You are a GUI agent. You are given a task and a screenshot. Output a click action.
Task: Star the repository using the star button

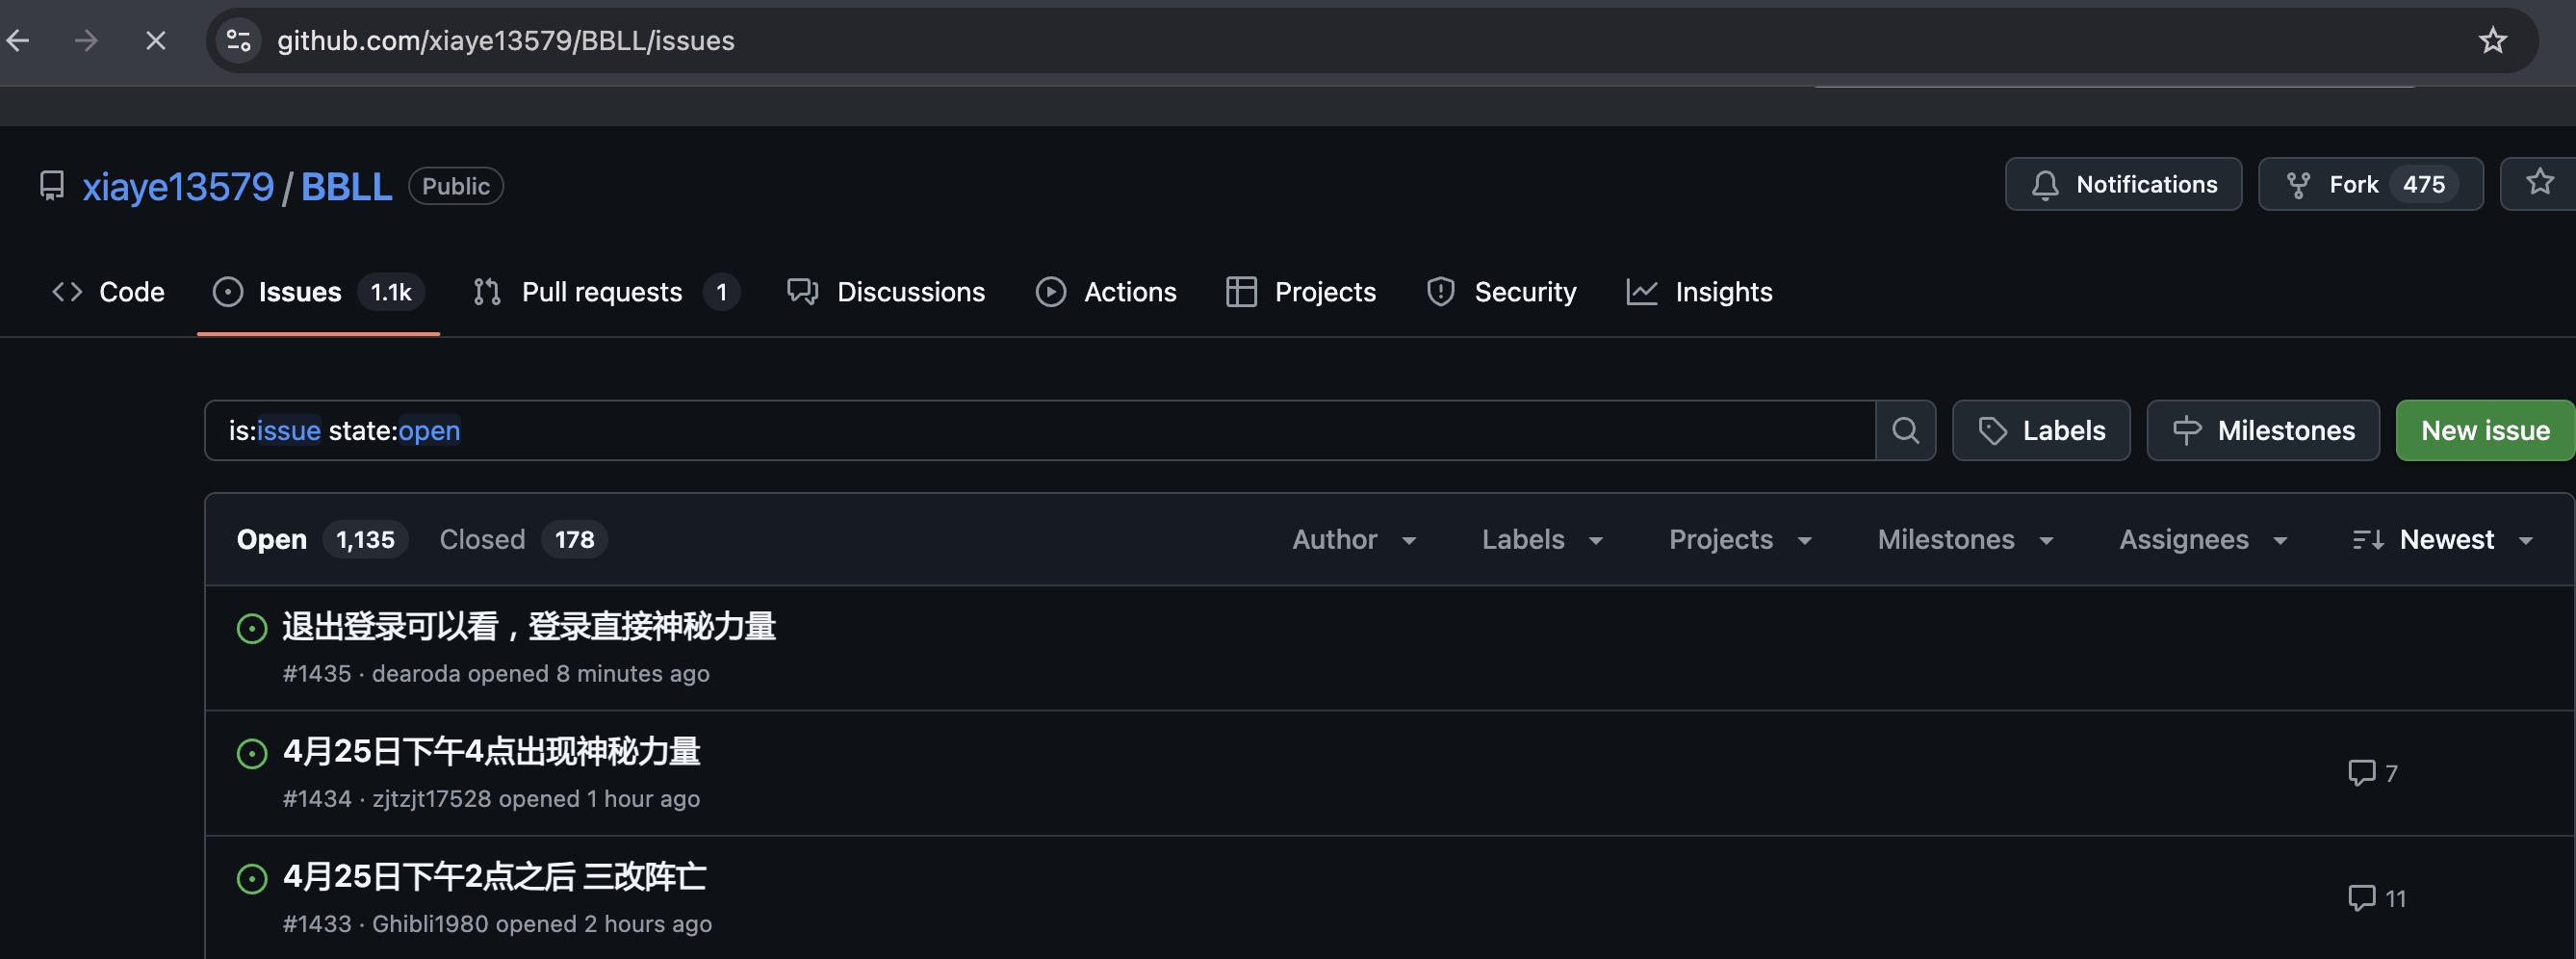point(2539,183)
